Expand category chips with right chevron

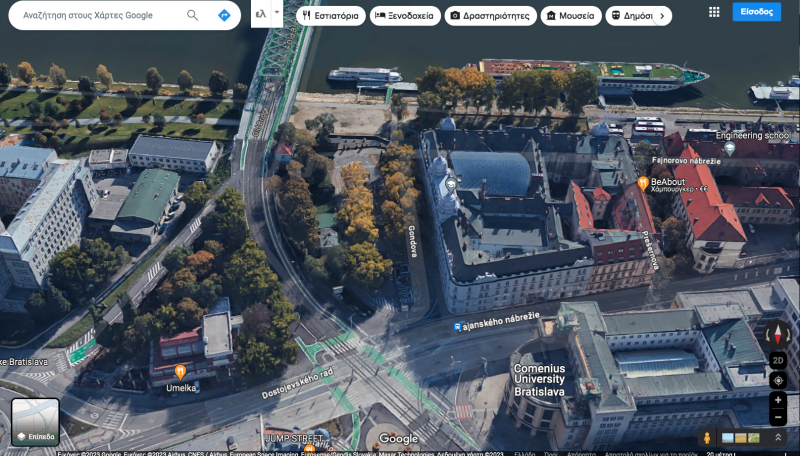(x=665, y=16)
